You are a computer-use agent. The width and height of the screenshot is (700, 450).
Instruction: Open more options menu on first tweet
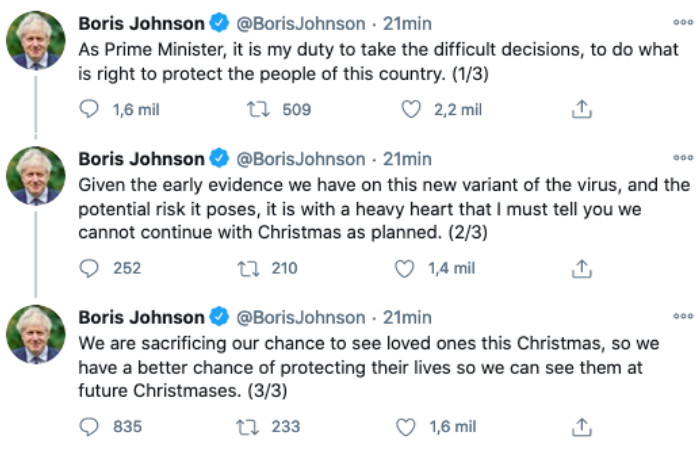682,22
